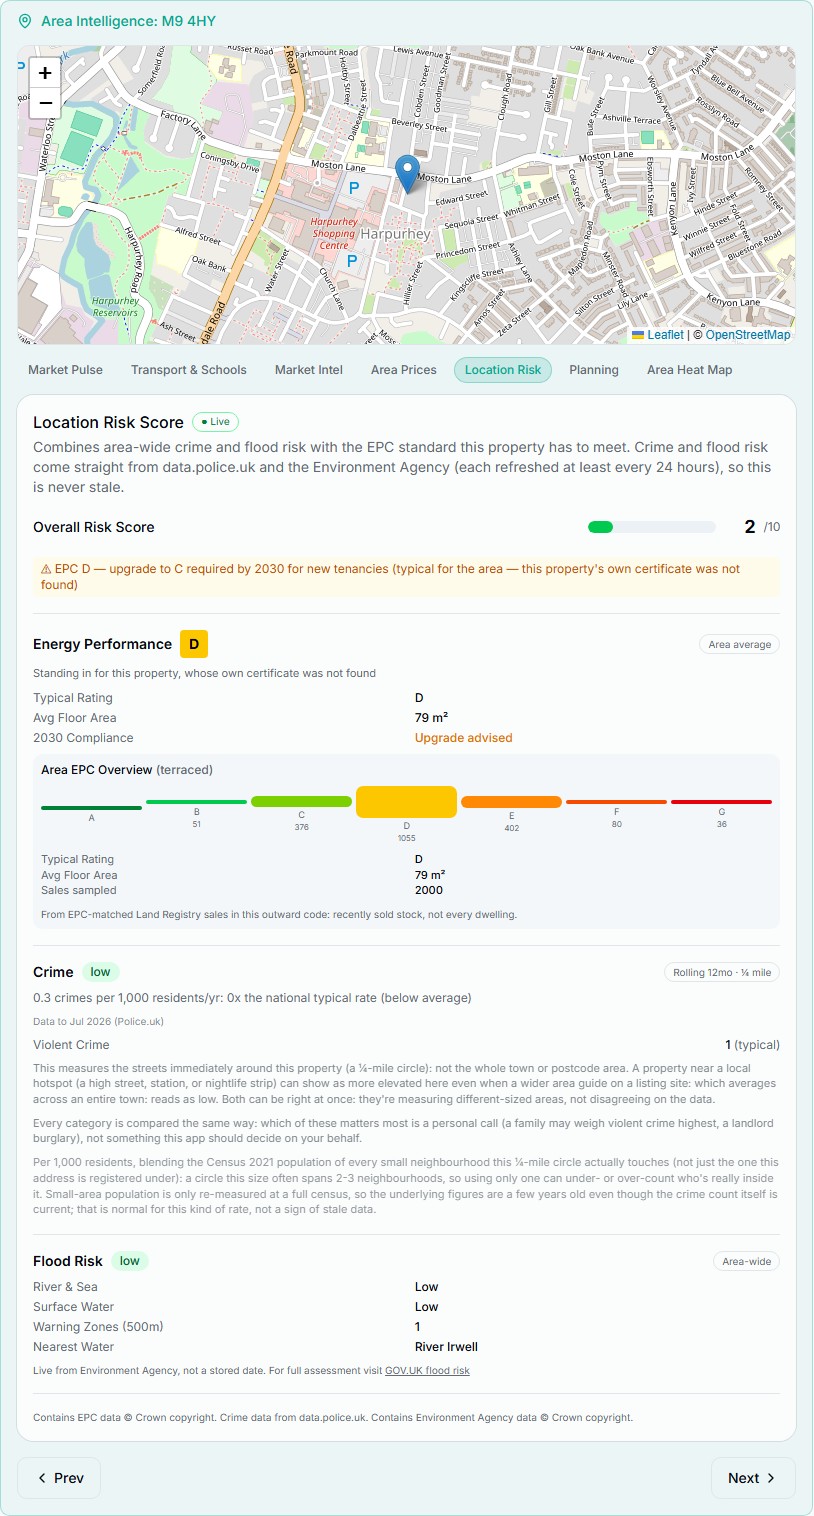Zoom in on the map
The image size is (814, 1516).
tap(45, 74)
